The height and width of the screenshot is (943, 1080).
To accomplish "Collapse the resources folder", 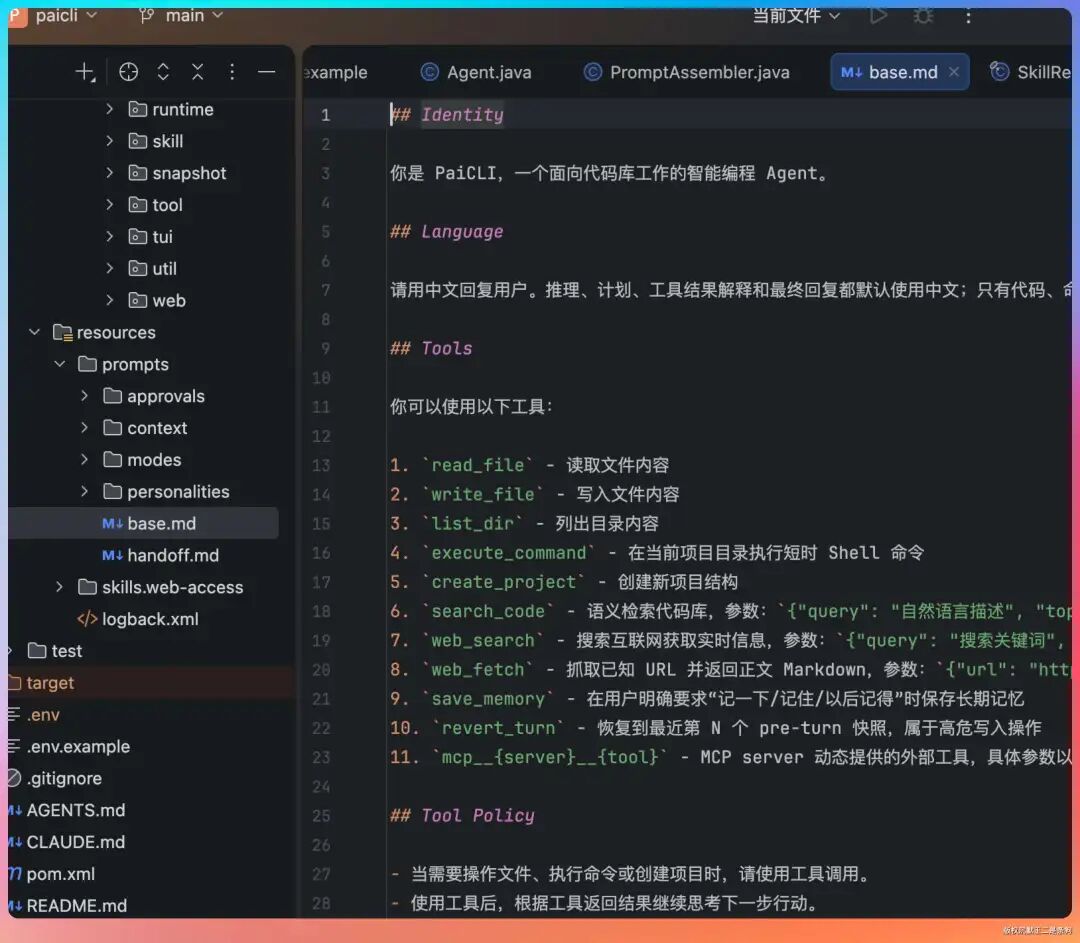I will [34, 332].
